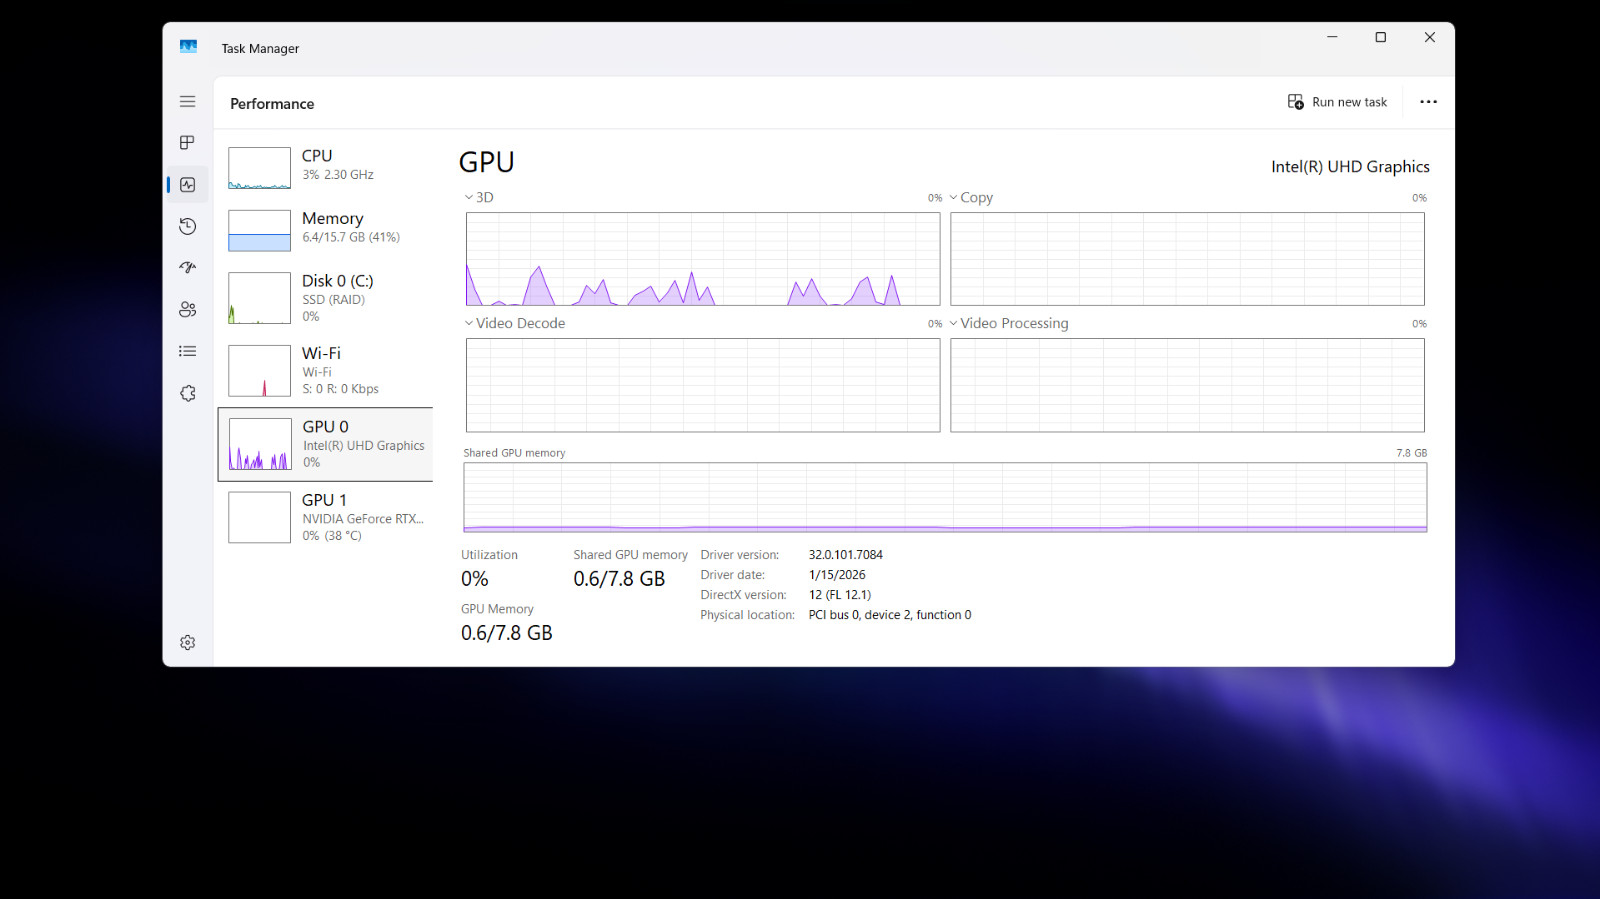Open the Video Decode graph dropdown
The image size is (1600, 899).
[x=515, y=324]
